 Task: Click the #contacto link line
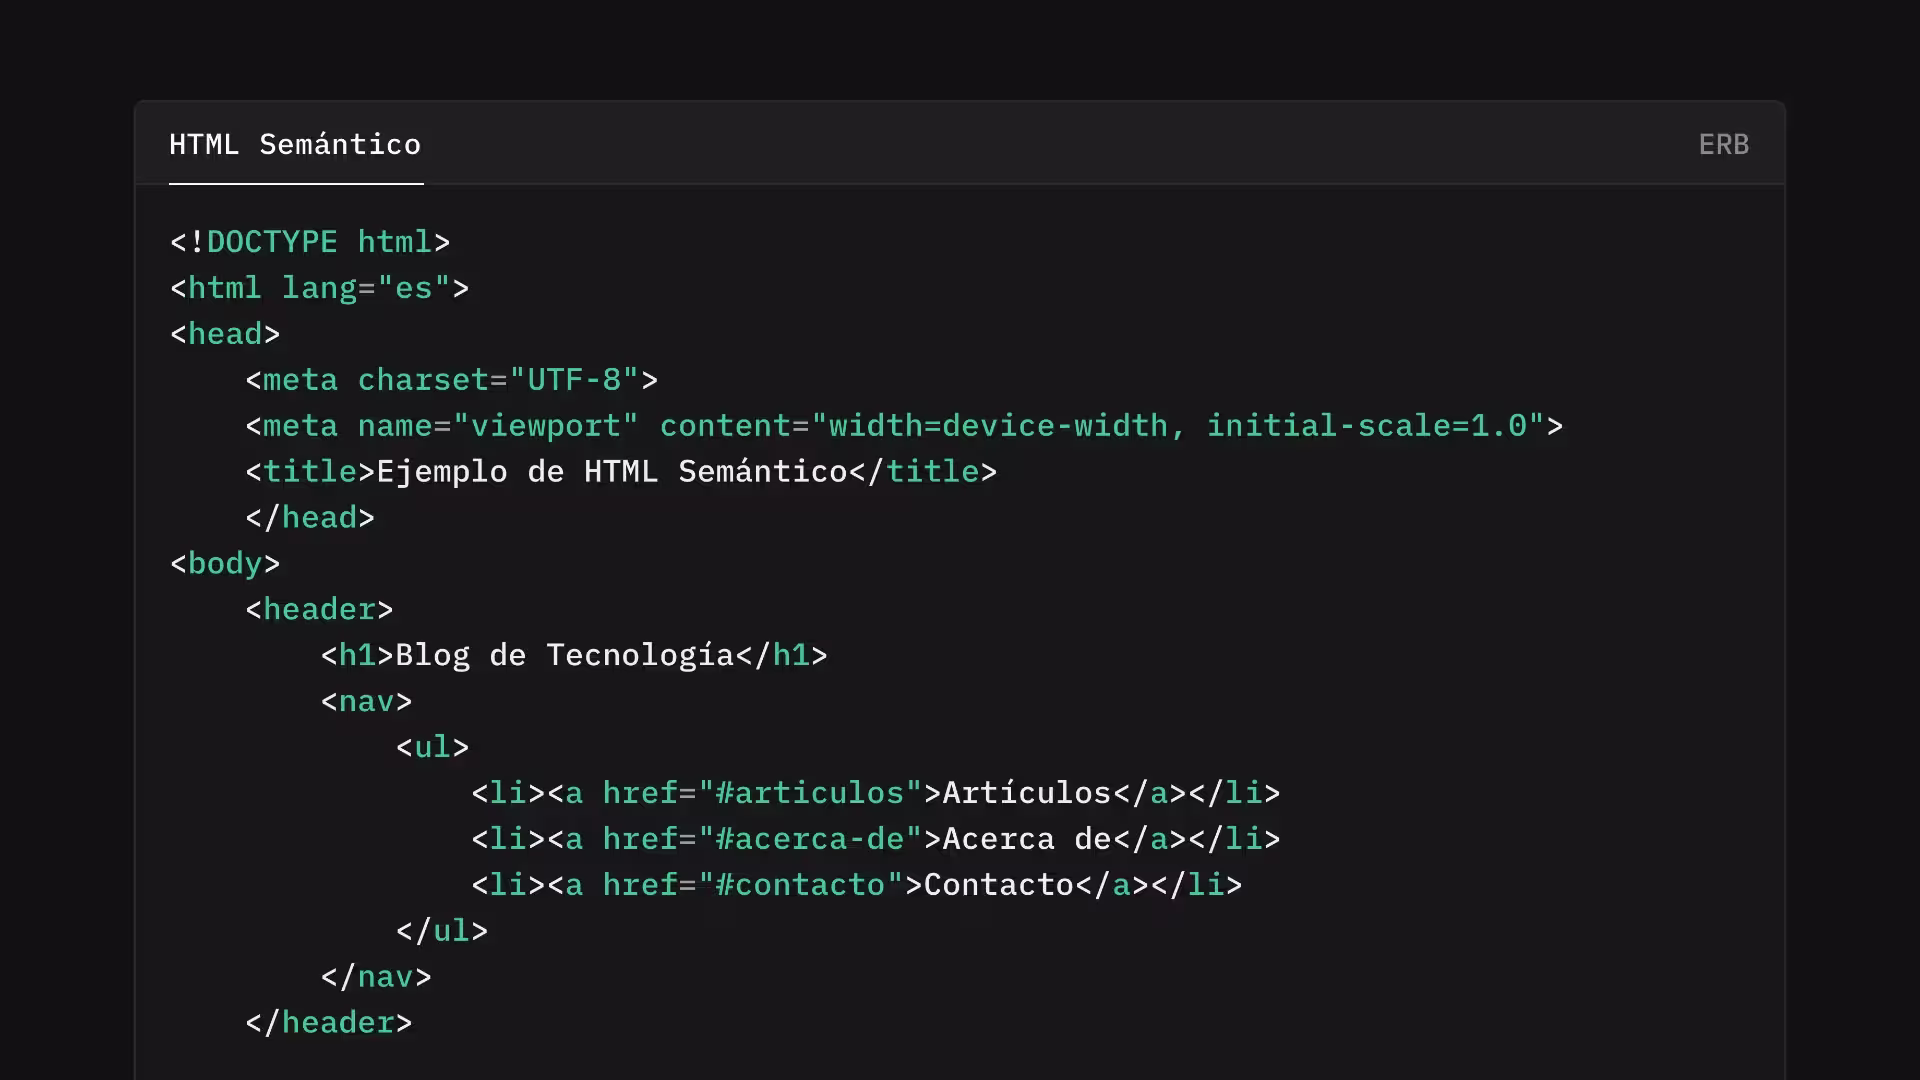click(x=857, y=886)
